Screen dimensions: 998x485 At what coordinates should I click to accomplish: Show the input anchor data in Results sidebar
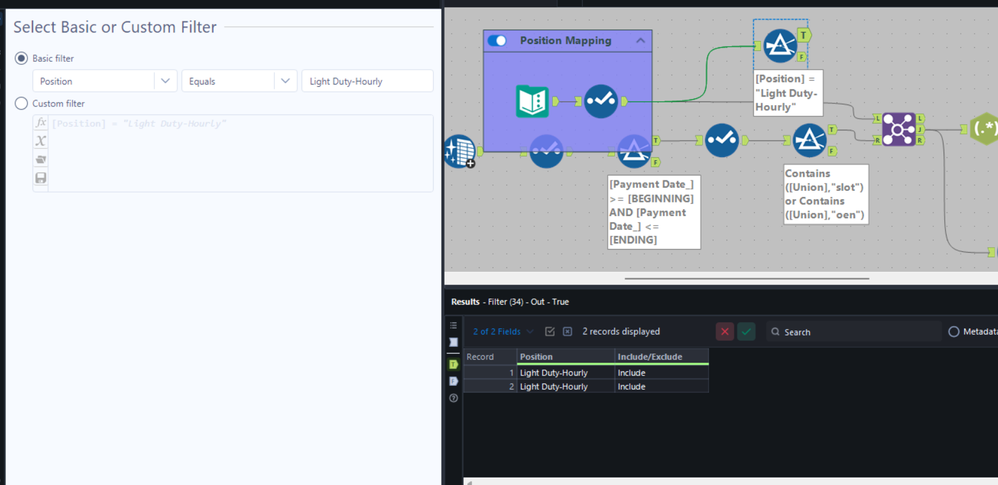tap(453, 342)
